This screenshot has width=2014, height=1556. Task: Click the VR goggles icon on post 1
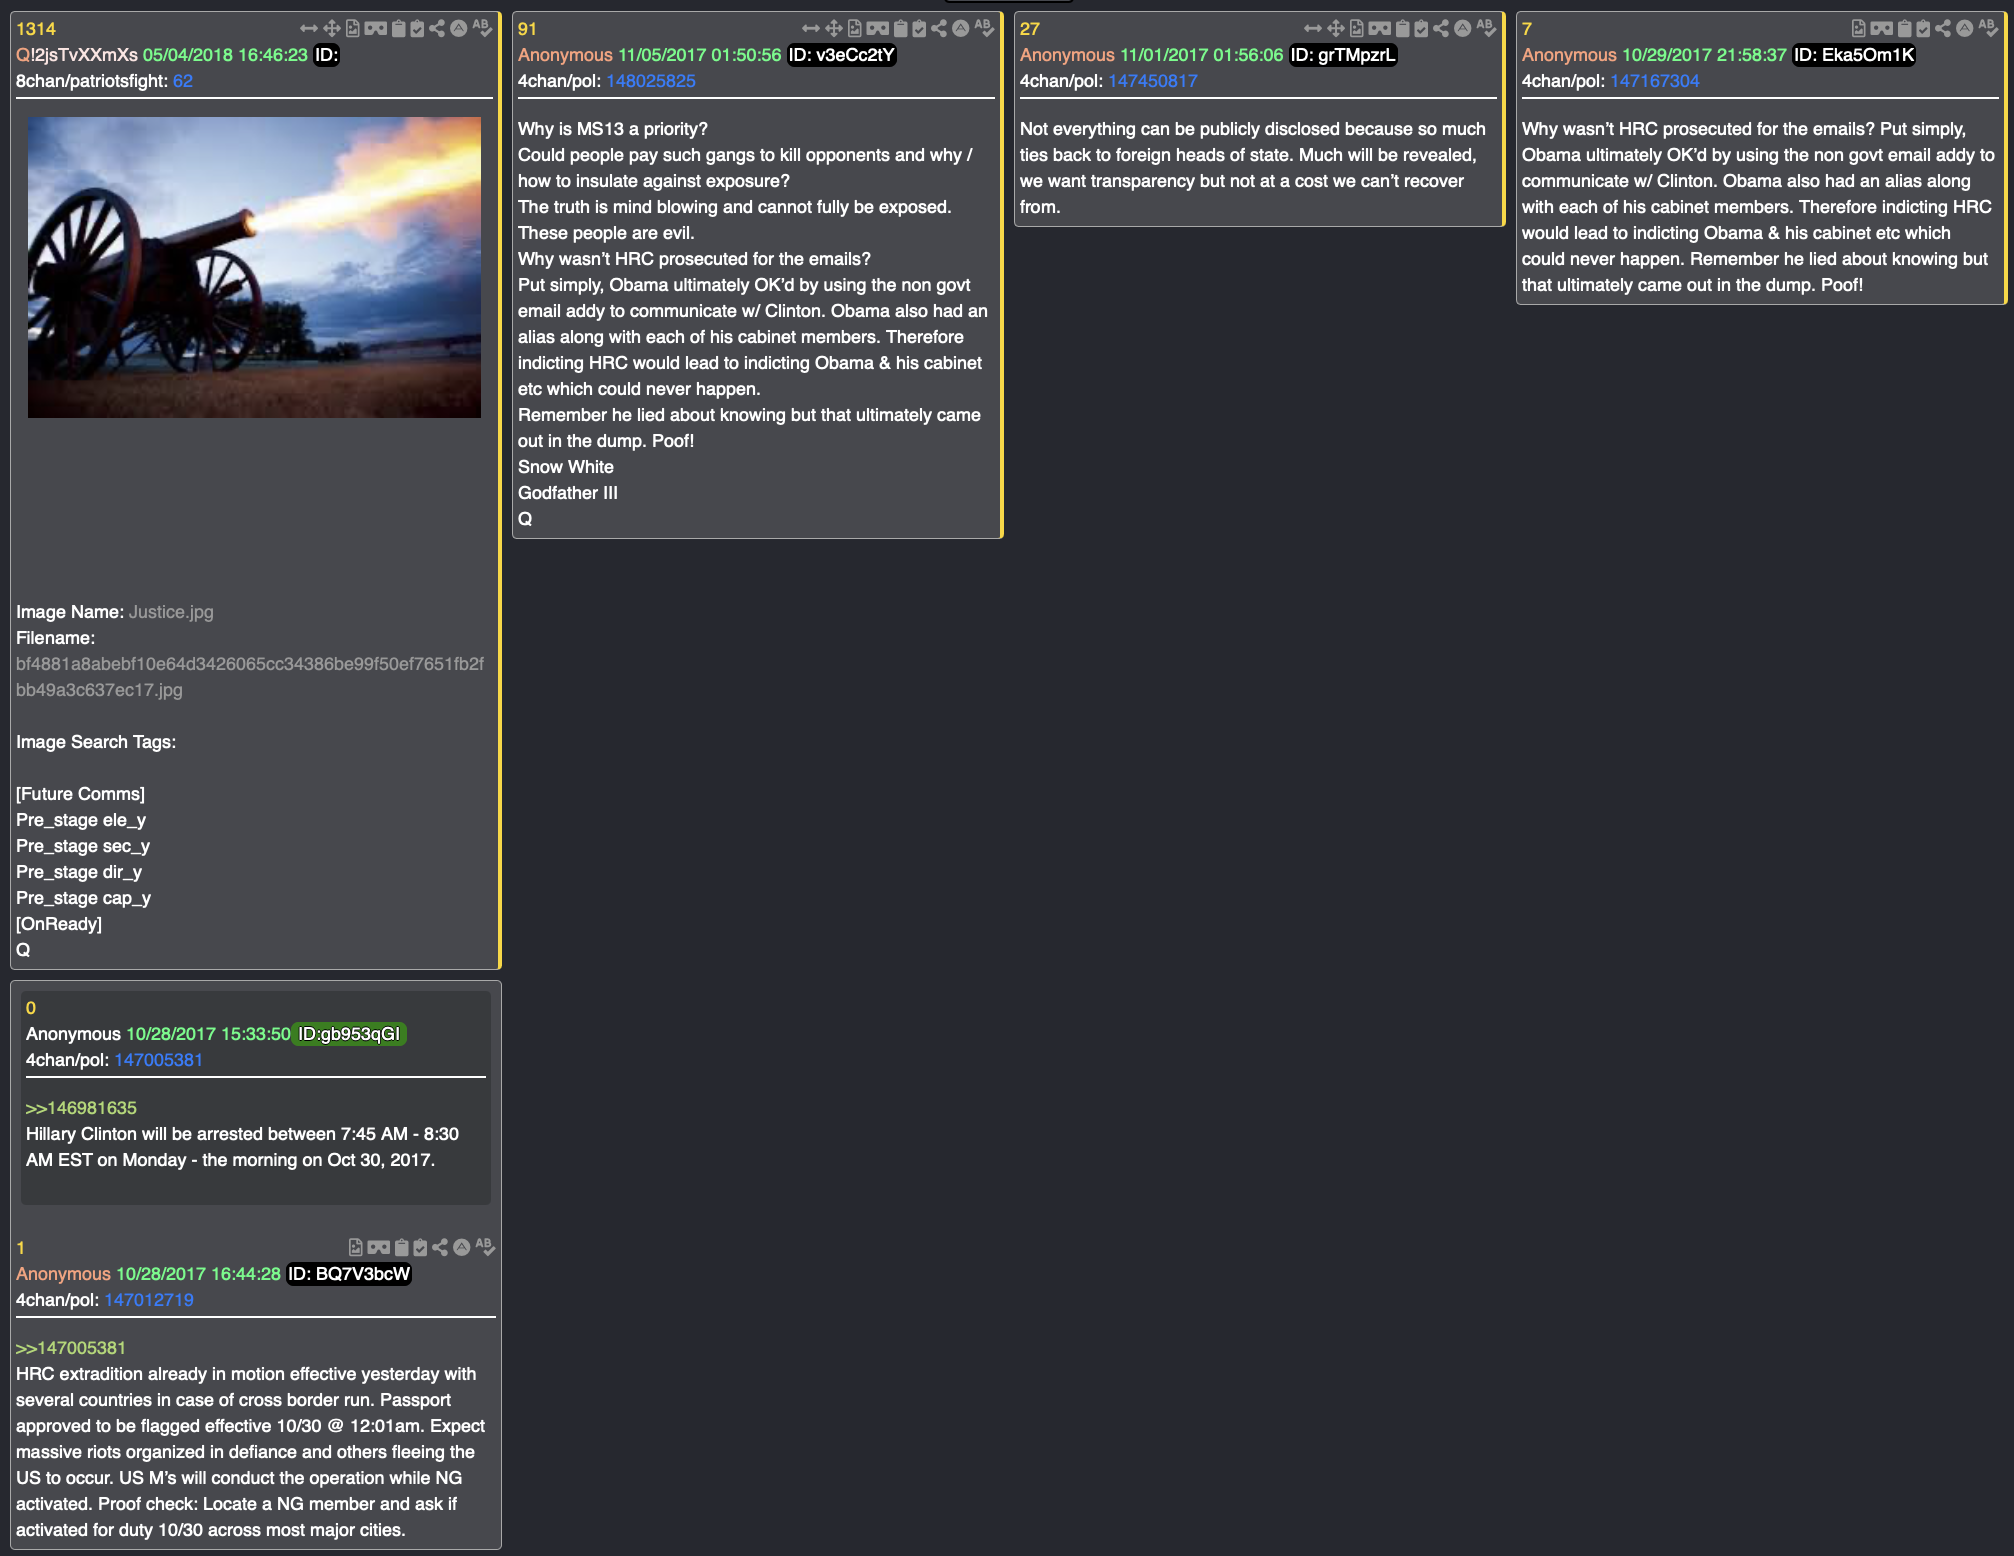click(379, 1247)
